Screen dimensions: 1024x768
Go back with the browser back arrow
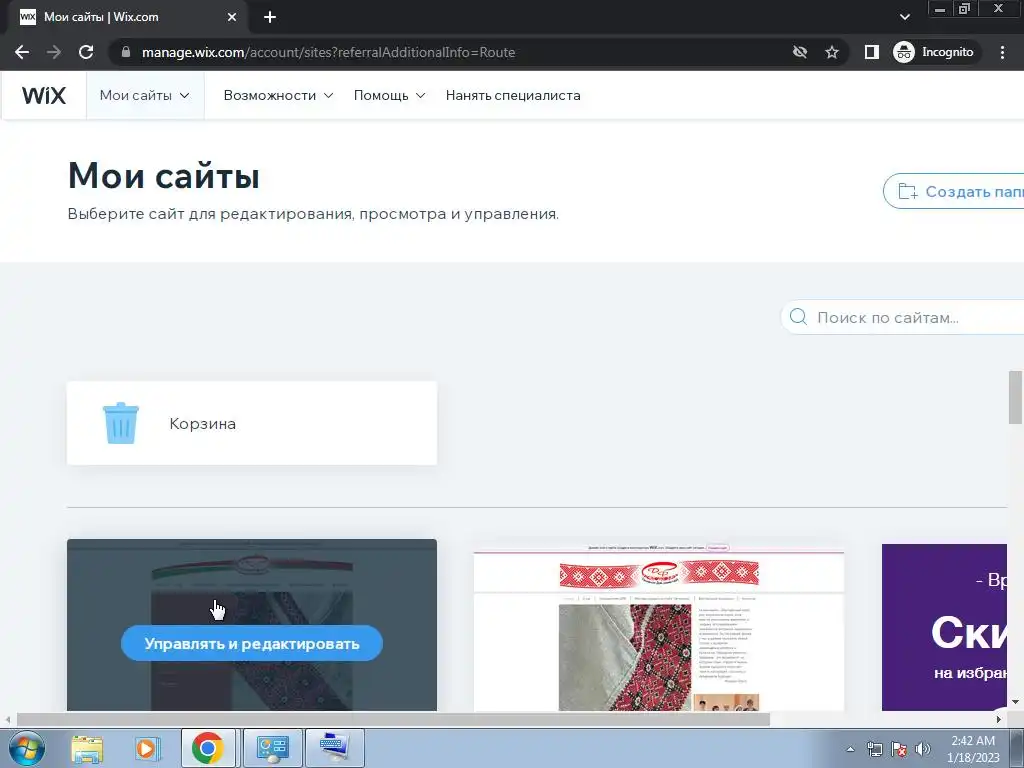point(22,52)
